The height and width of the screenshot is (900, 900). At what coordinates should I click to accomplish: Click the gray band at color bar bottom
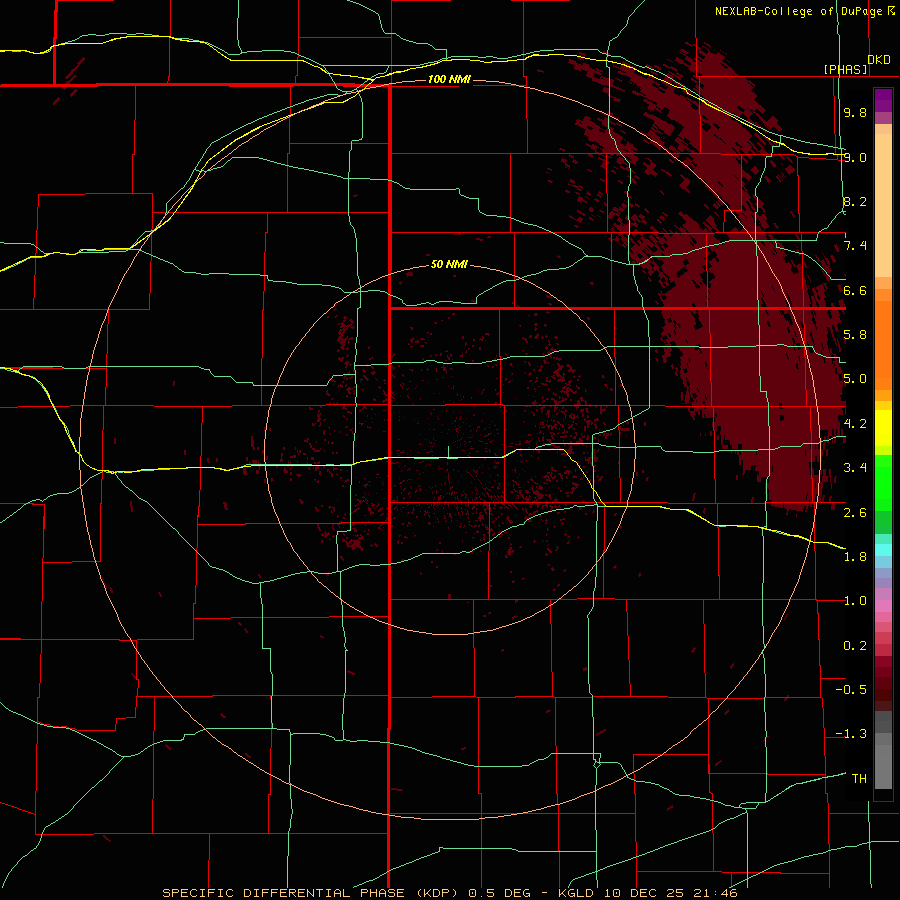tap(883, 761)
